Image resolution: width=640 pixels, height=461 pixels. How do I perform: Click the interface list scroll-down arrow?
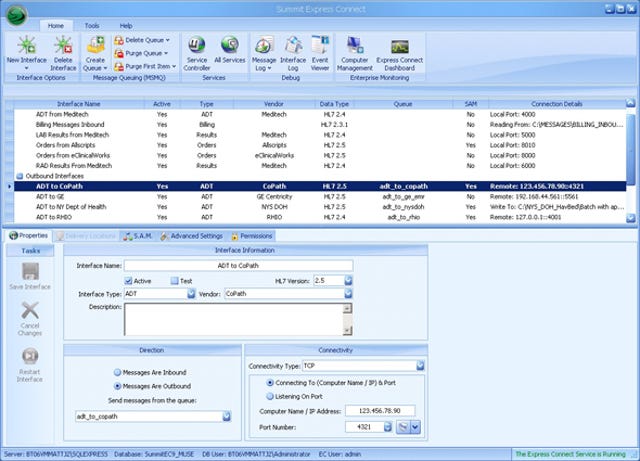point(631,218)
